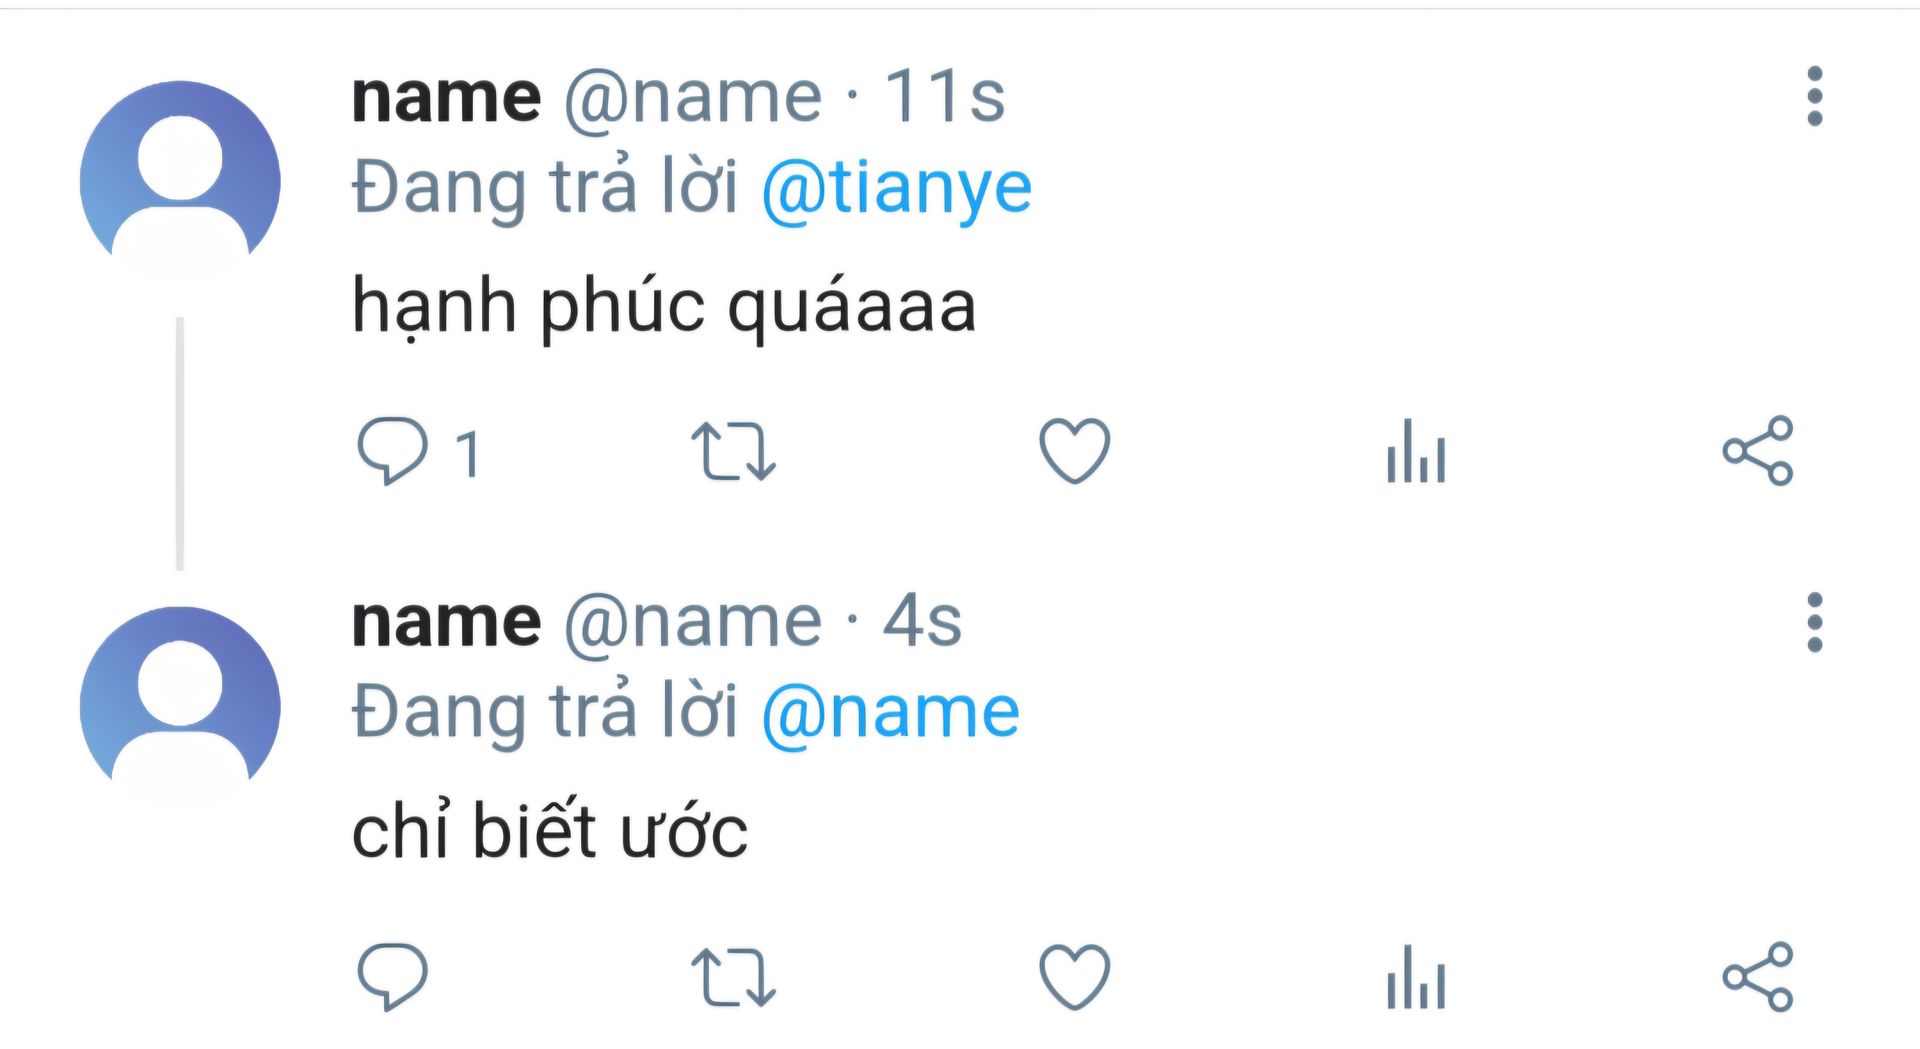The width and height of the screenshot is (1920, 1049).
Task: Open the tweet text "hạnh phúc quáaaa"
Action: coord(663,306)
